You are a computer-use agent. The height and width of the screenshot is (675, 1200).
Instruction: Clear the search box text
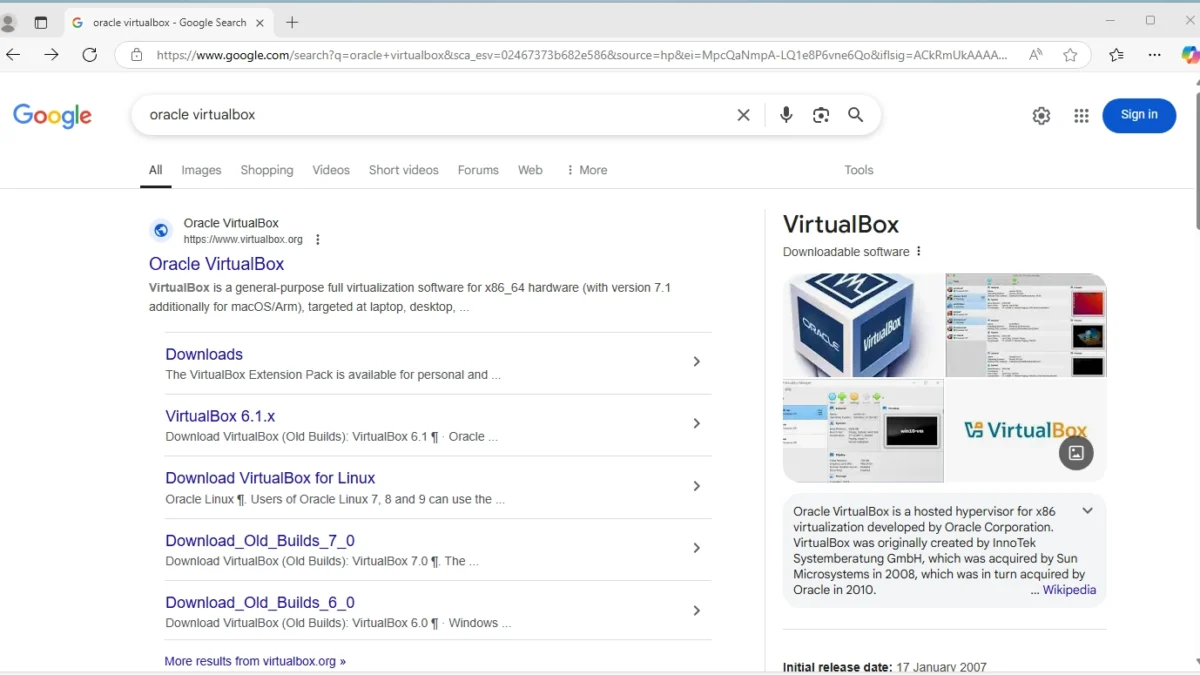[x=743, y=115]
